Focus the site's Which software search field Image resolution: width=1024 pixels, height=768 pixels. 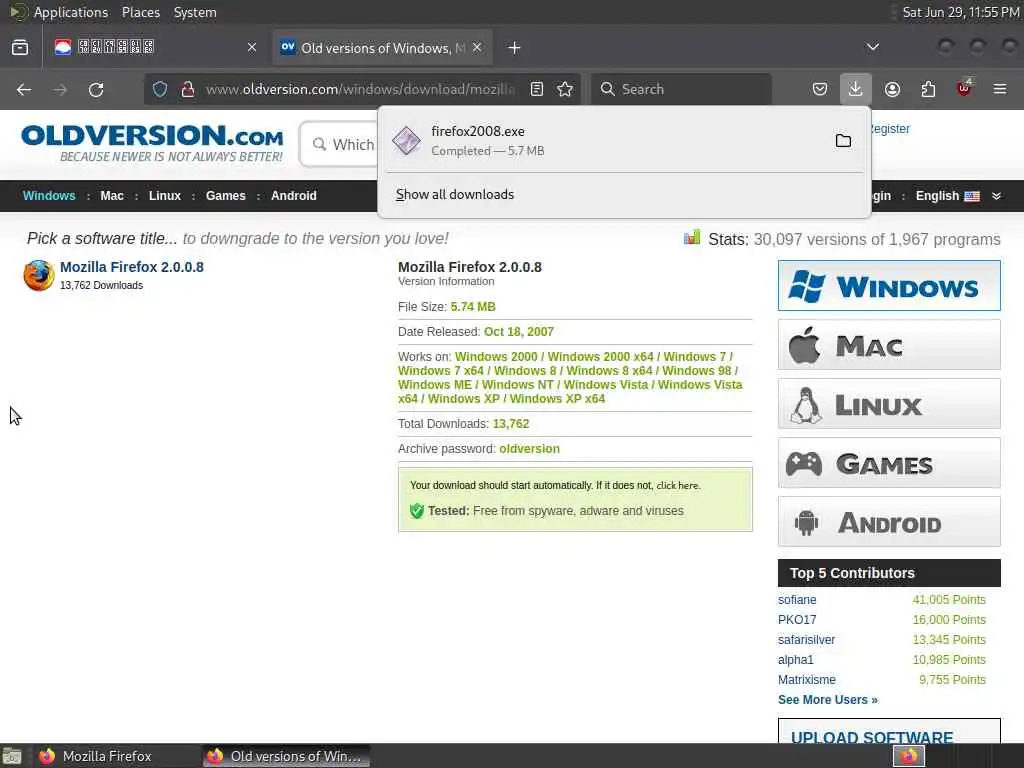(340, 144)
